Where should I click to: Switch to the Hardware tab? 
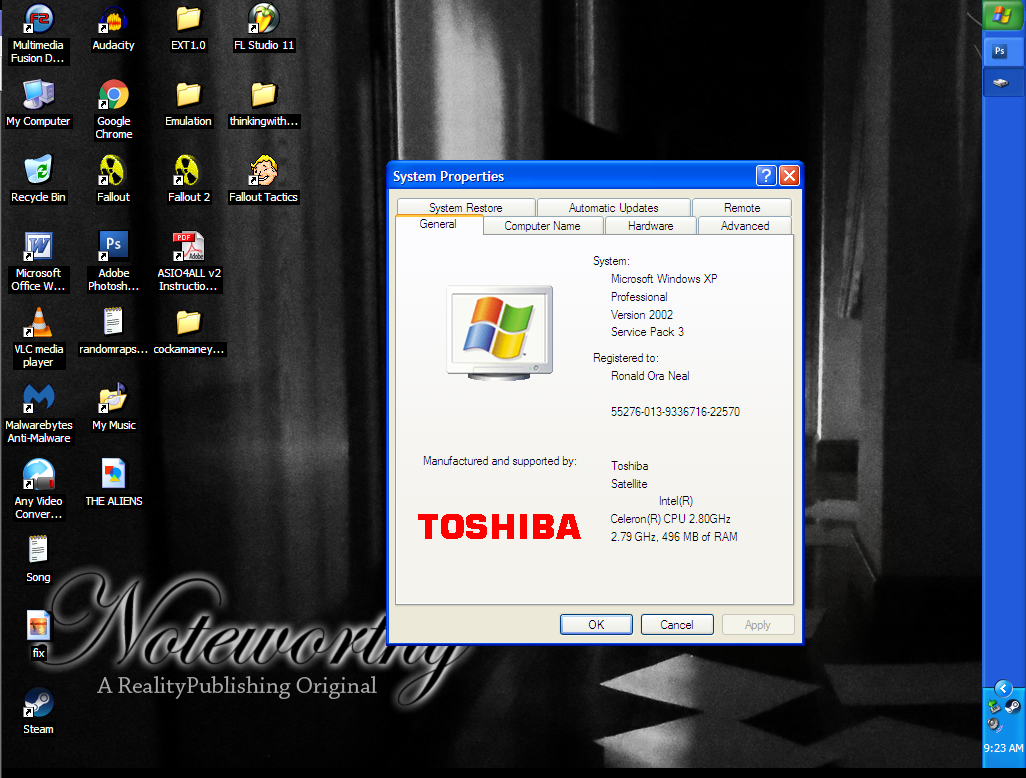[650, 226]
